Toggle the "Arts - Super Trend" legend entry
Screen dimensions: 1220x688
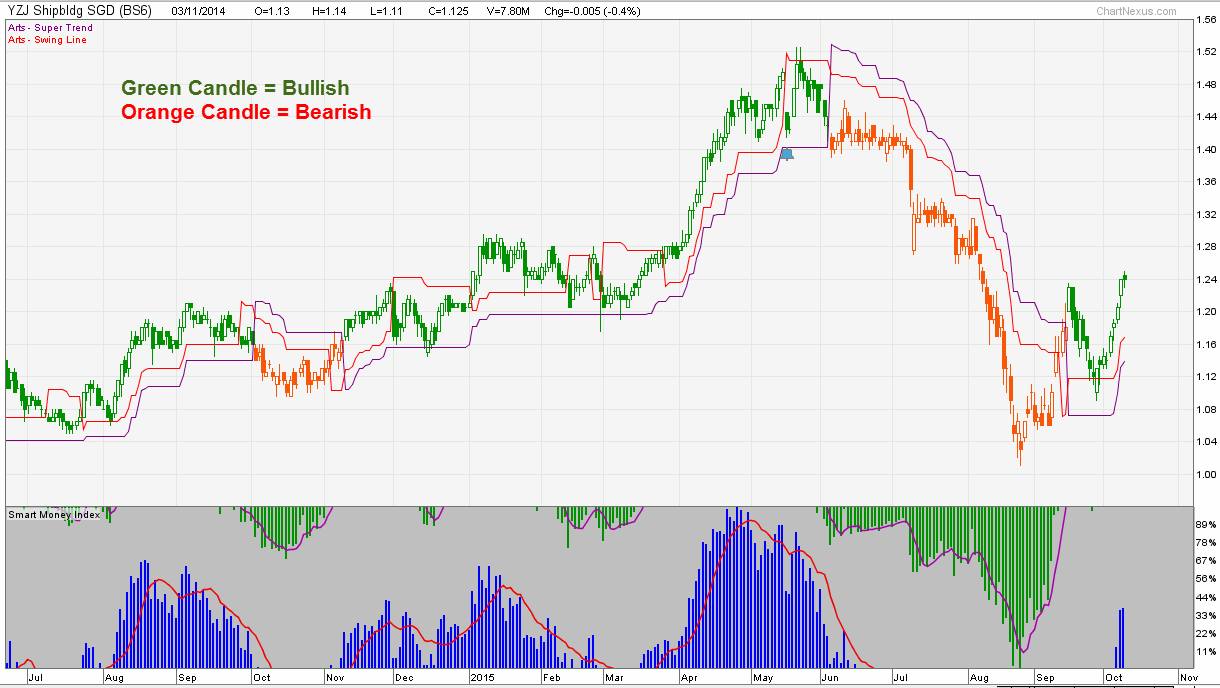pyautogui.click(x=48, y=28)
